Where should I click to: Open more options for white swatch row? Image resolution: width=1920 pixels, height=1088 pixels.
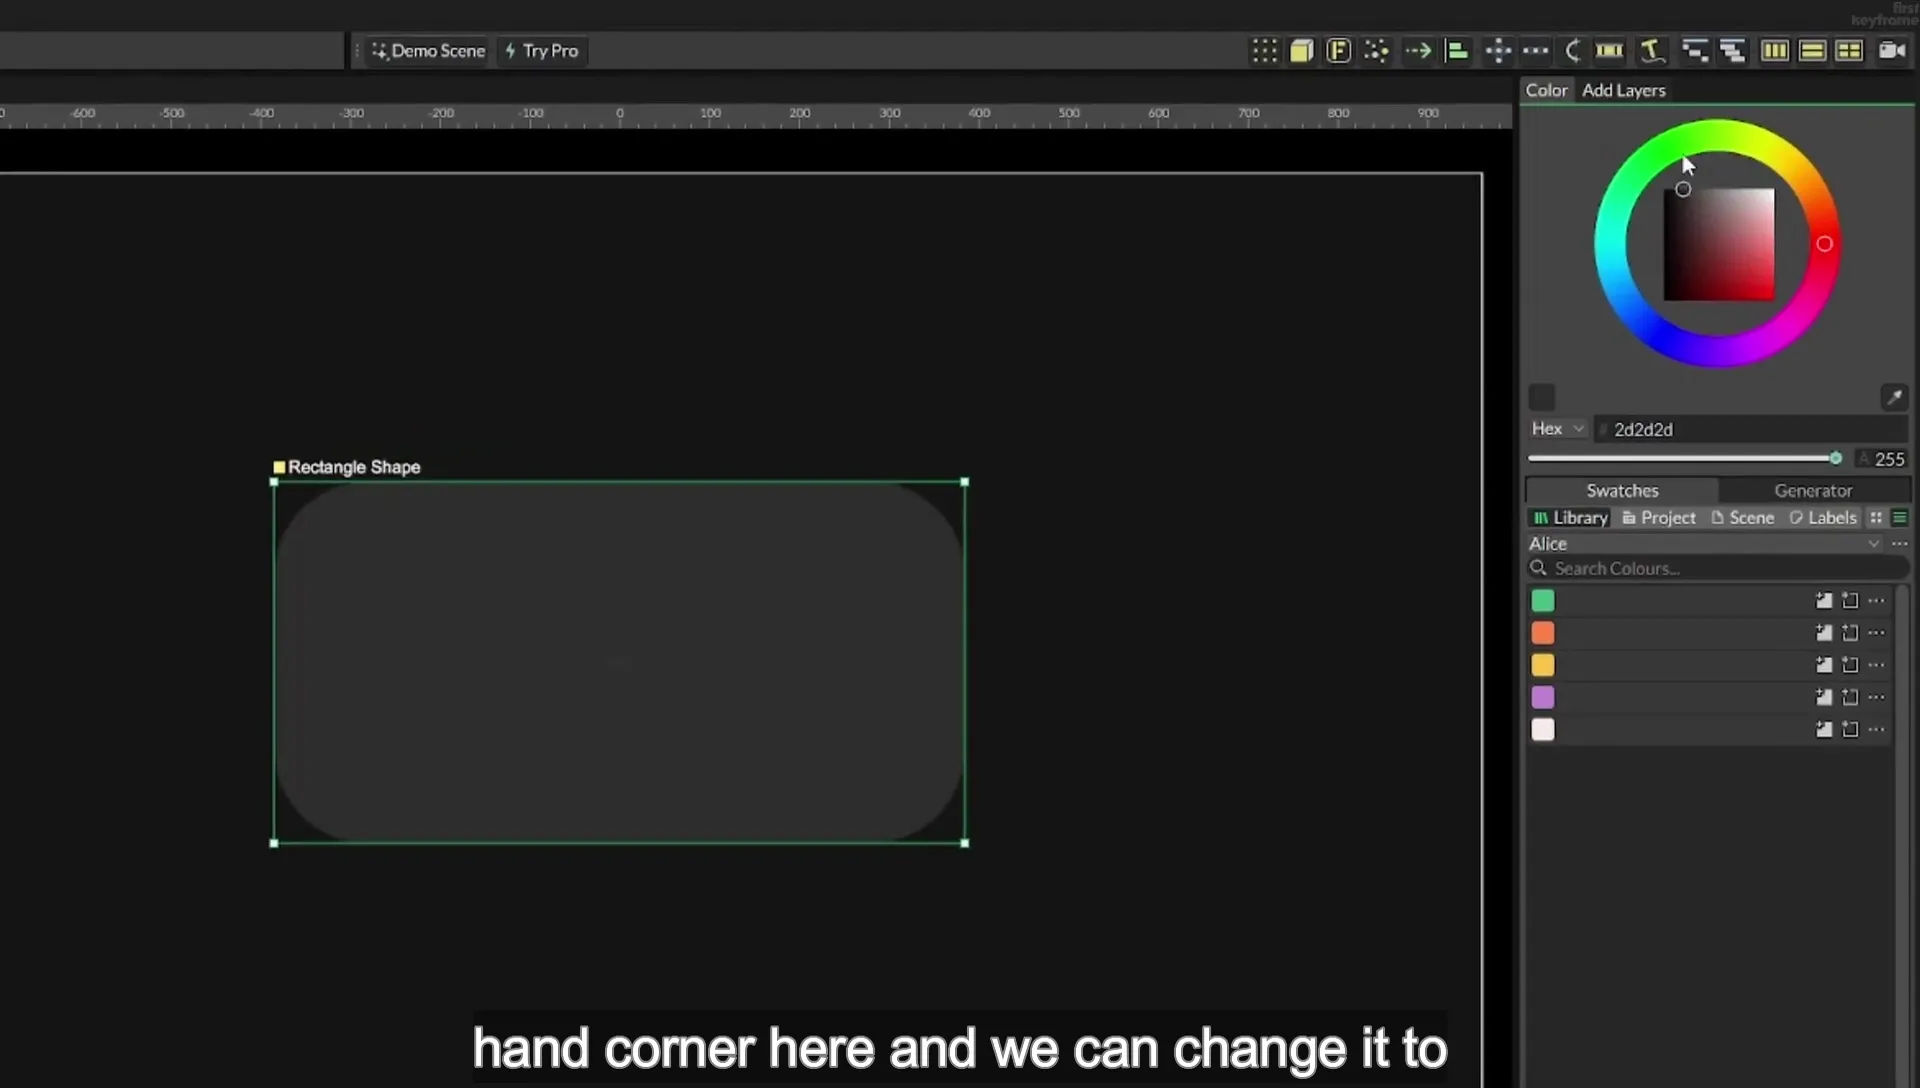tap(1876, 729)
